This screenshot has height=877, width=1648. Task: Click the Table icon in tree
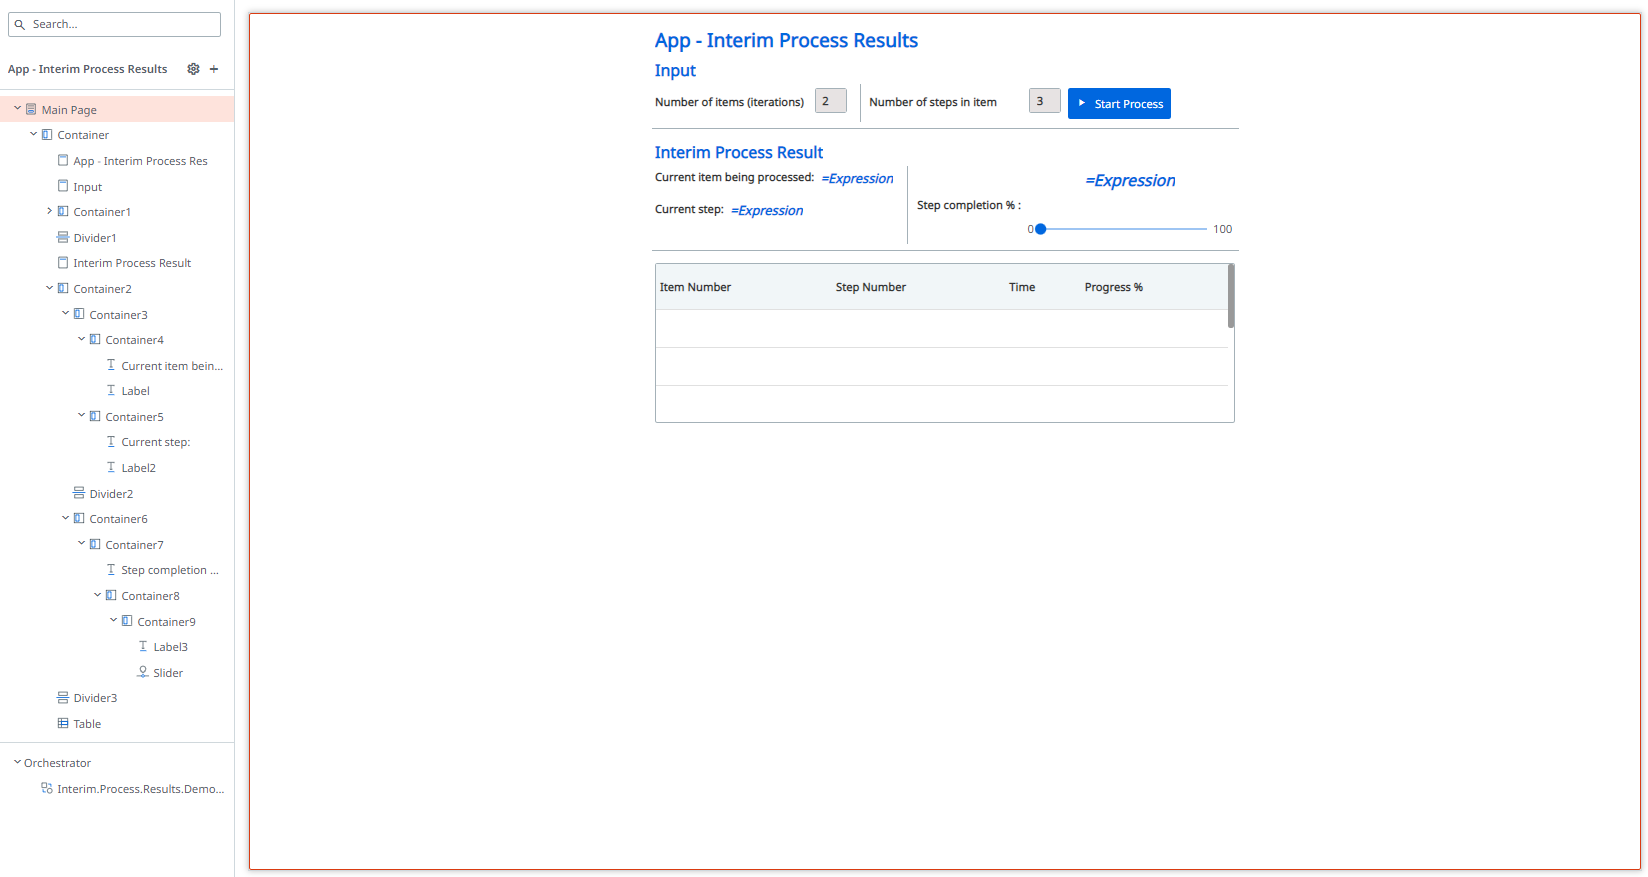coord(63,724)
